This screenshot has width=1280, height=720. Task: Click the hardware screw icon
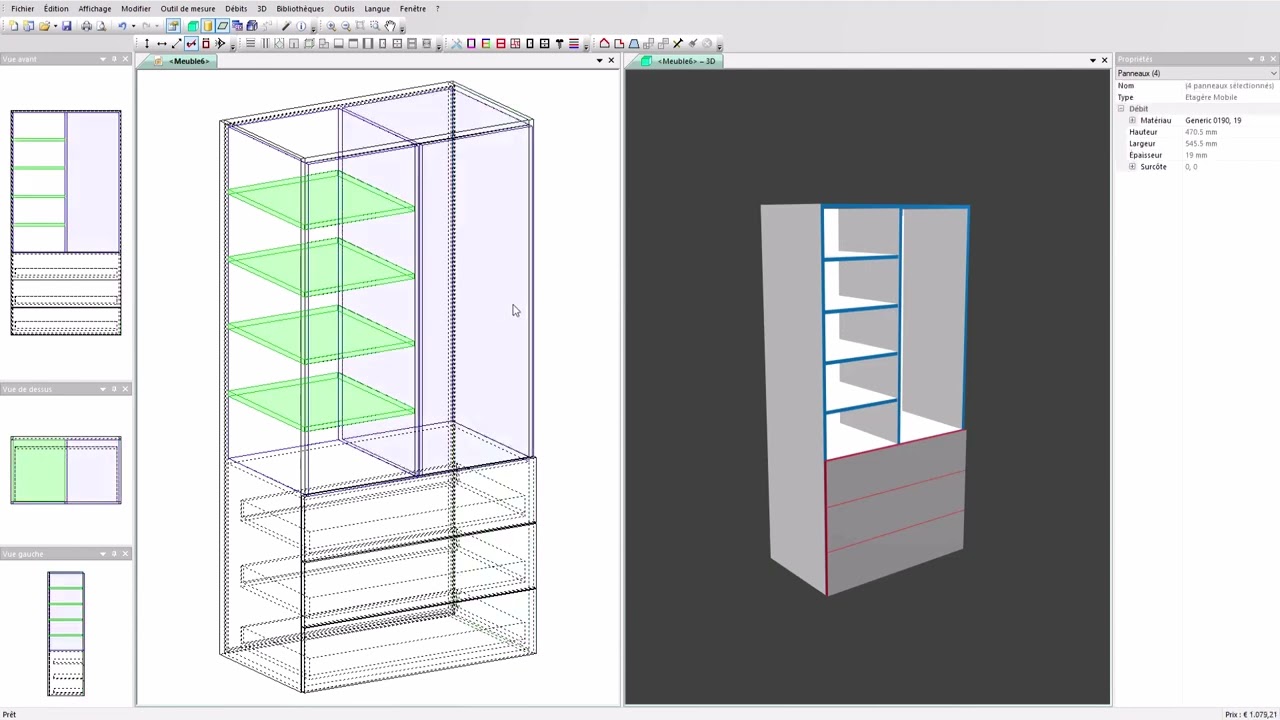[x=559, y=44]
